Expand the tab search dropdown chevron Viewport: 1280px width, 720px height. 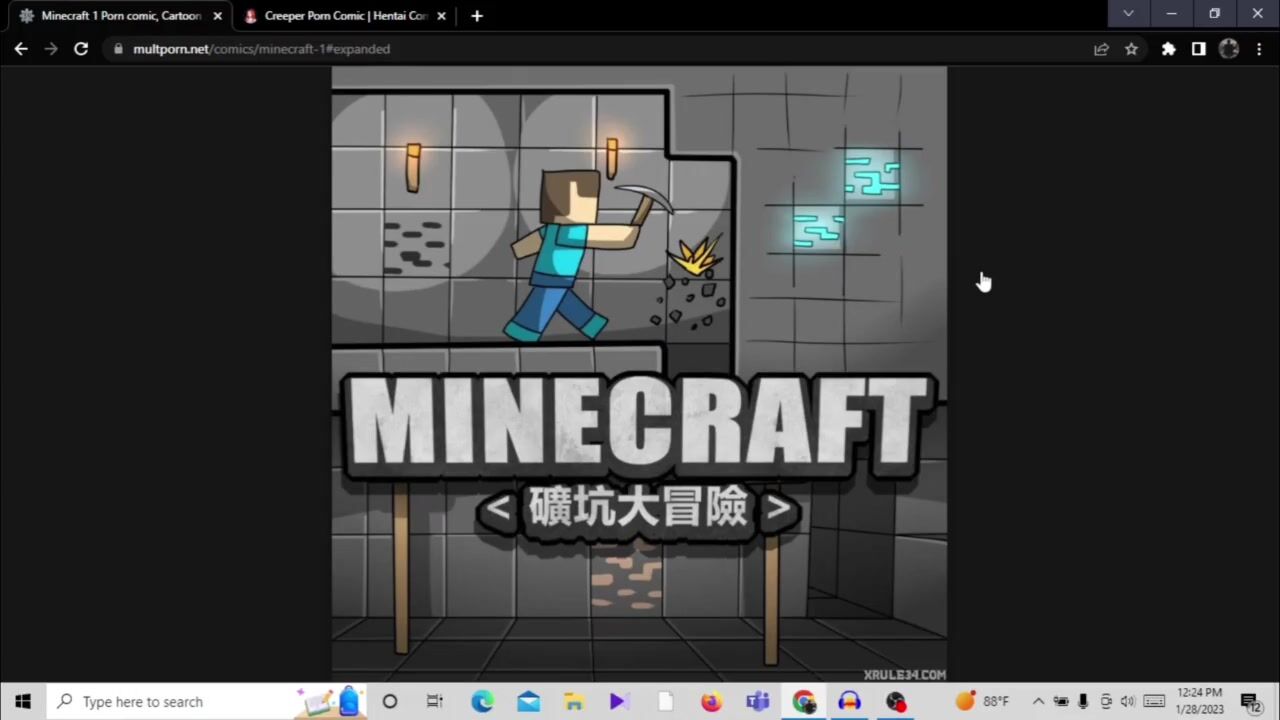point(1128,14)
